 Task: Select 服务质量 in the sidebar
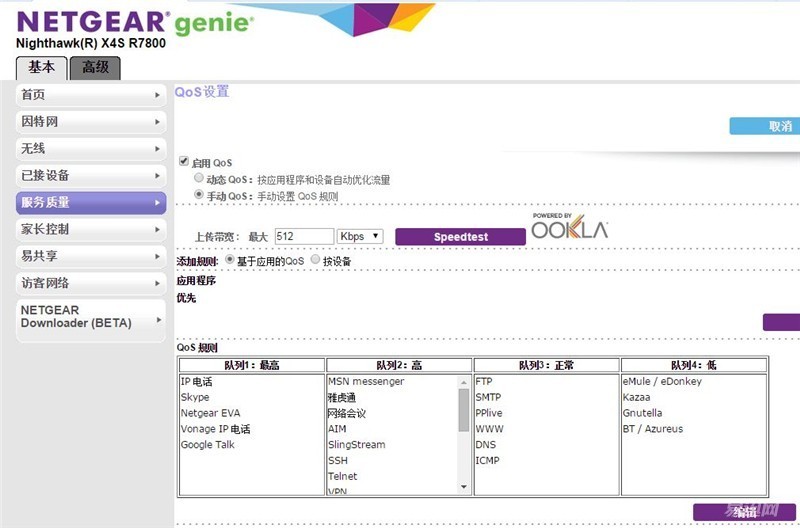91,203
